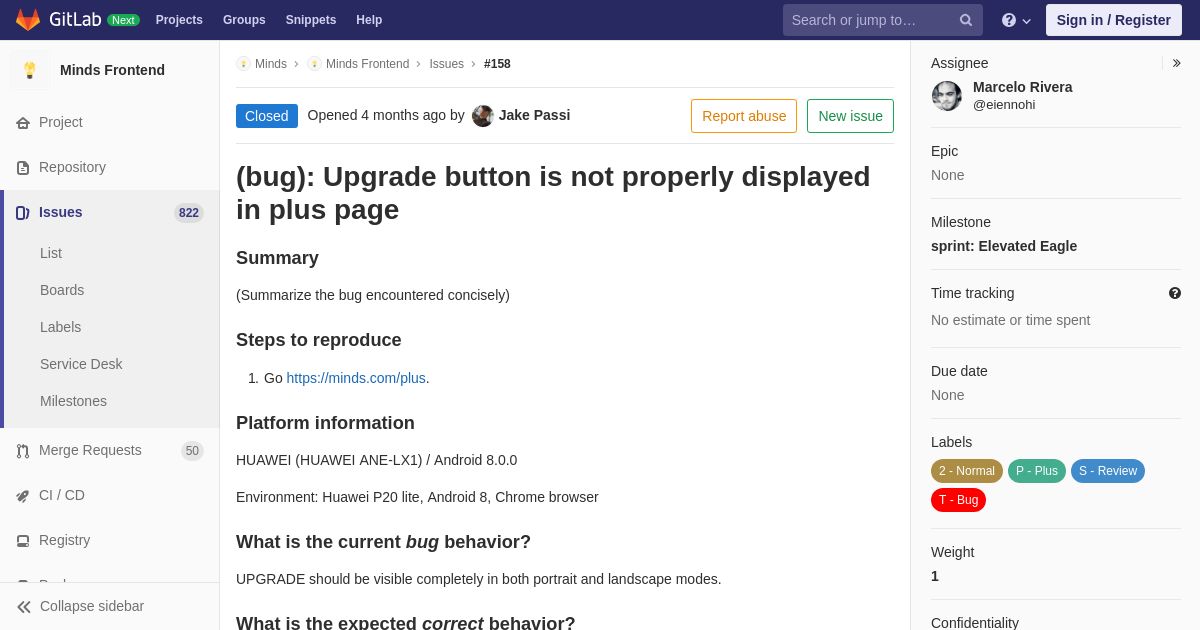
Task: Click the Minds breadcrumb avatar icon
Action: pyautogui.click(x=243, y=64)
